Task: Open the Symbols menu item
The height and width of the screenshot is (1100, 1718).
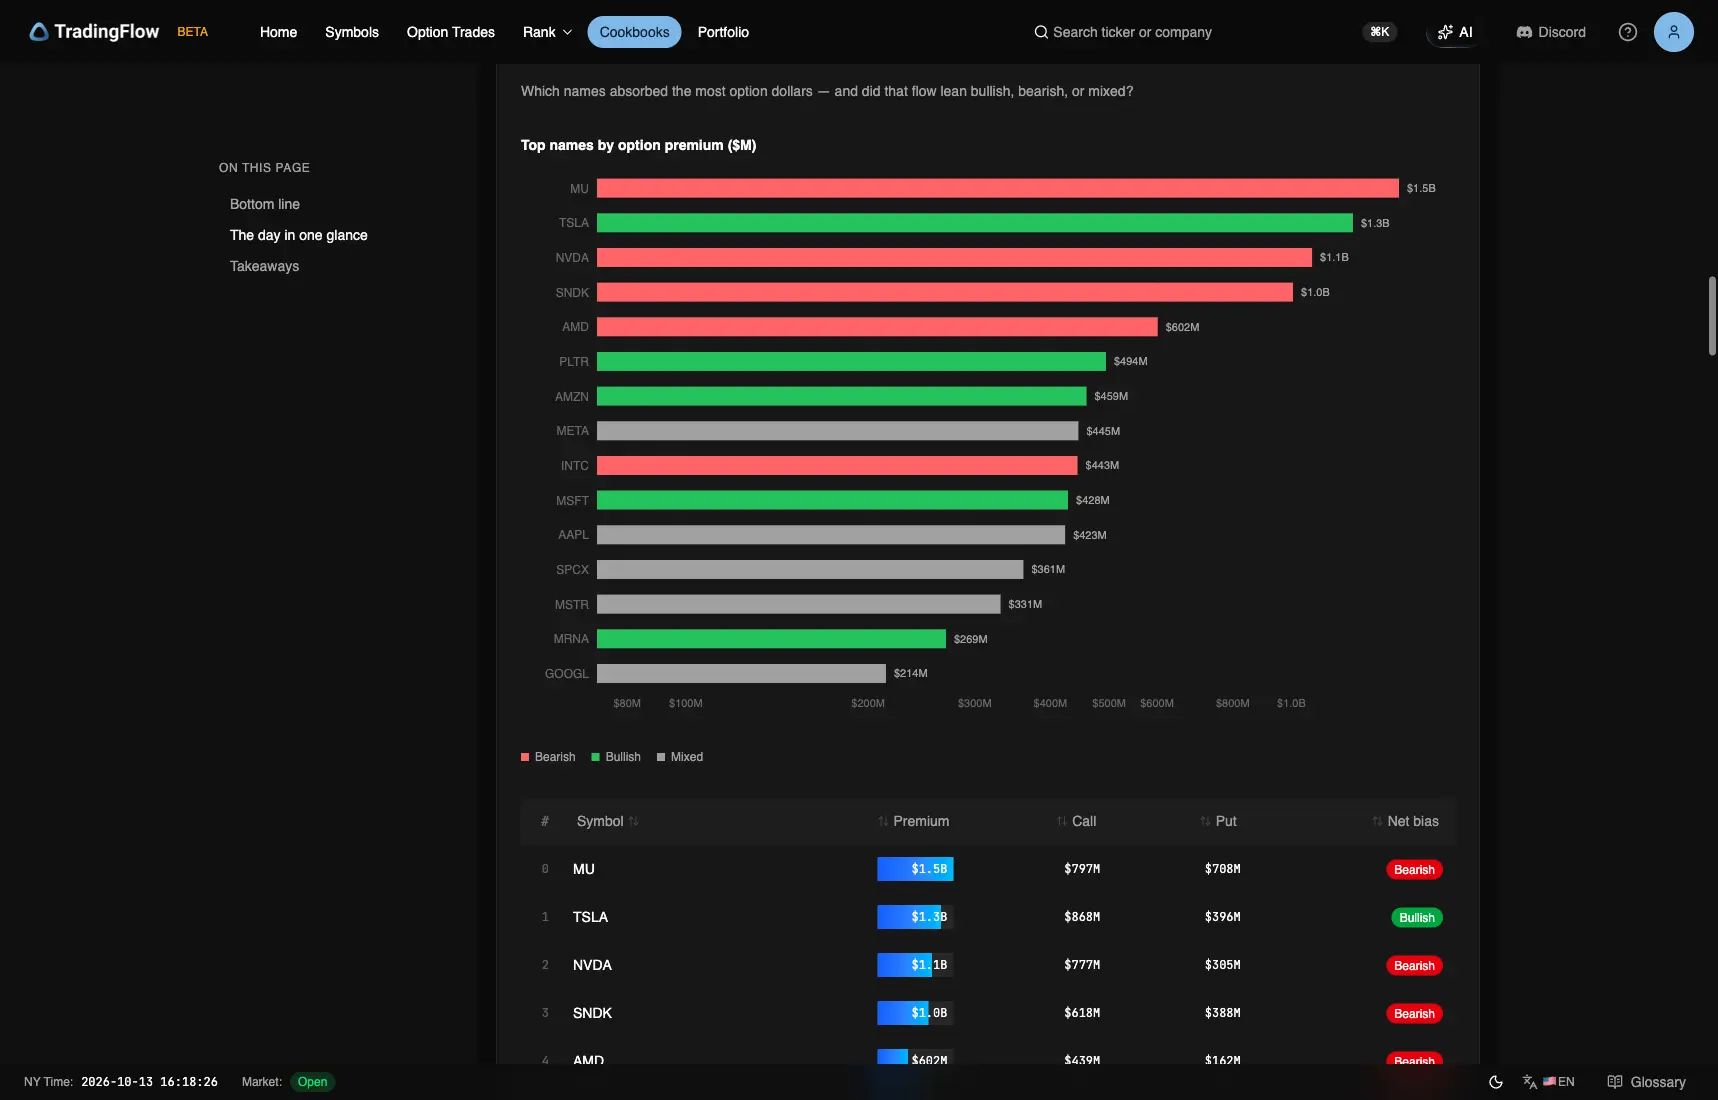Action: click(352, 32)
